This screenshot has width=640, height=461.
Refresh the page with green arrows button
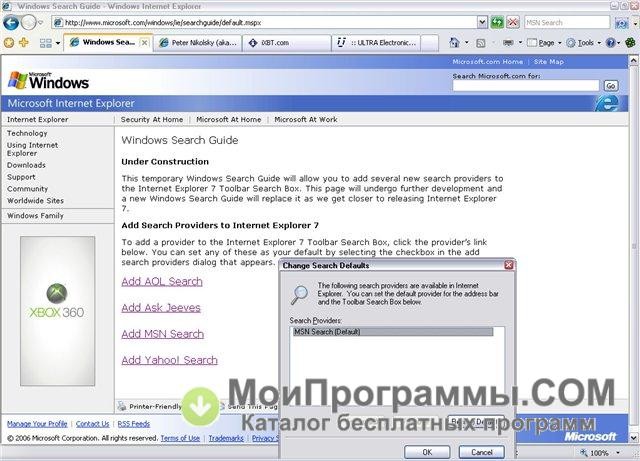click(x=497, y=22)
